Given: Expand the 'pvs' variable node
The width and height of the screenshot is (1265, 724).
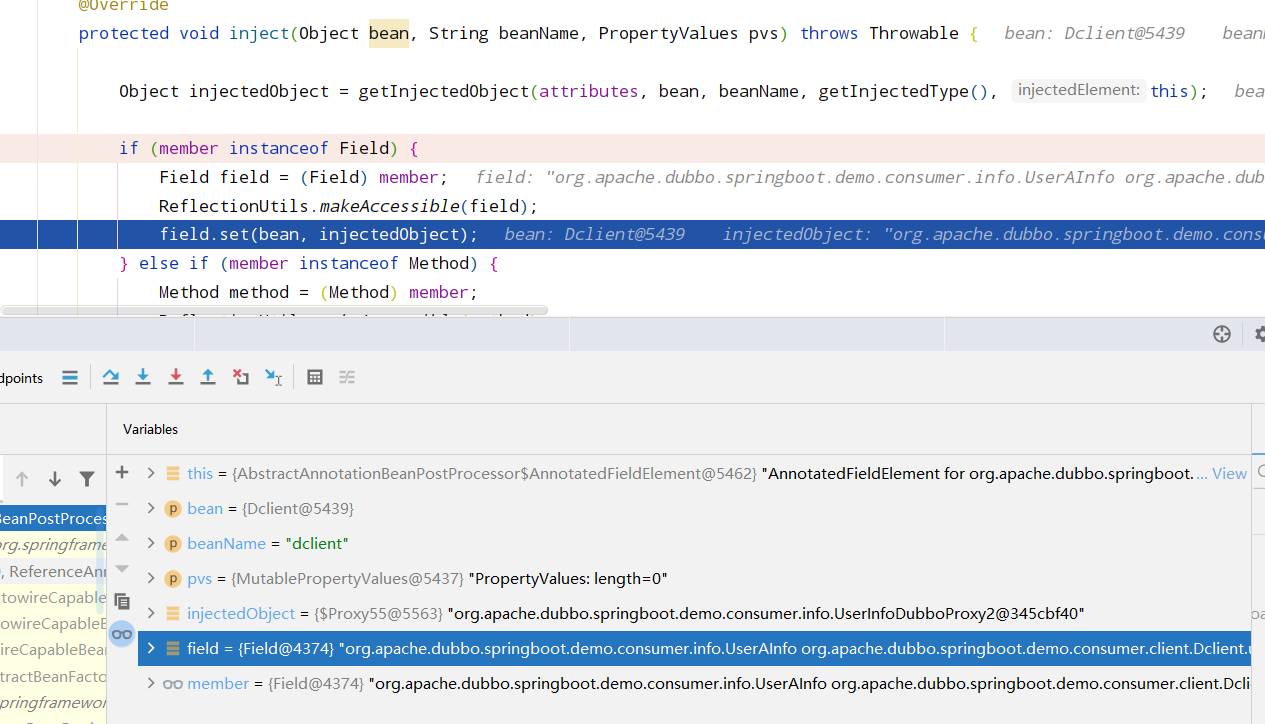Looking at the screenshot, I should [151, 578].
